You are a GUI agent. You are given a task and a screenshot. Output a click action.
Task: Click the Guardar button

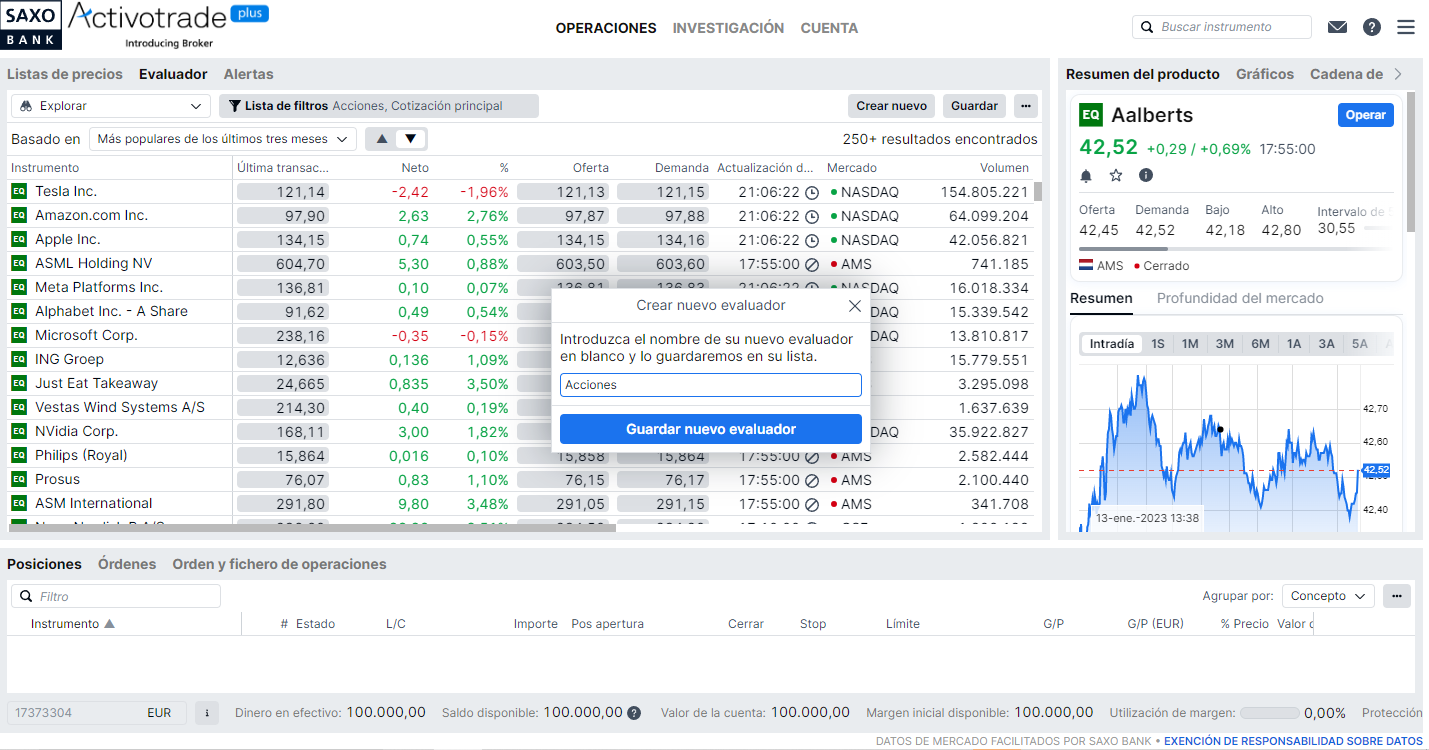click(x=974, y=106)
